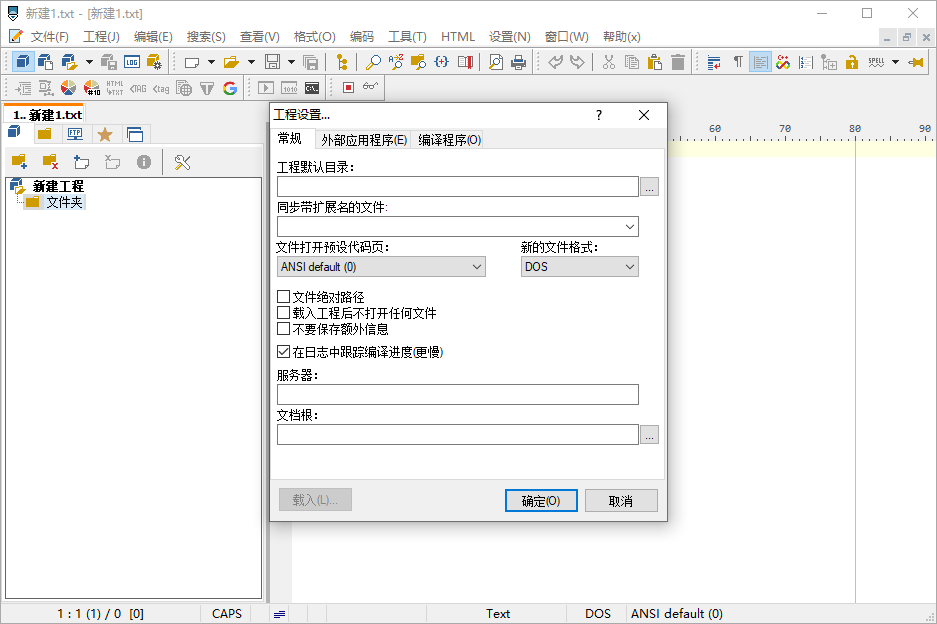The height and width of the screenshot is (624, 937).
Task: Click inside the 服务器 input field
Action: [450, 394]
